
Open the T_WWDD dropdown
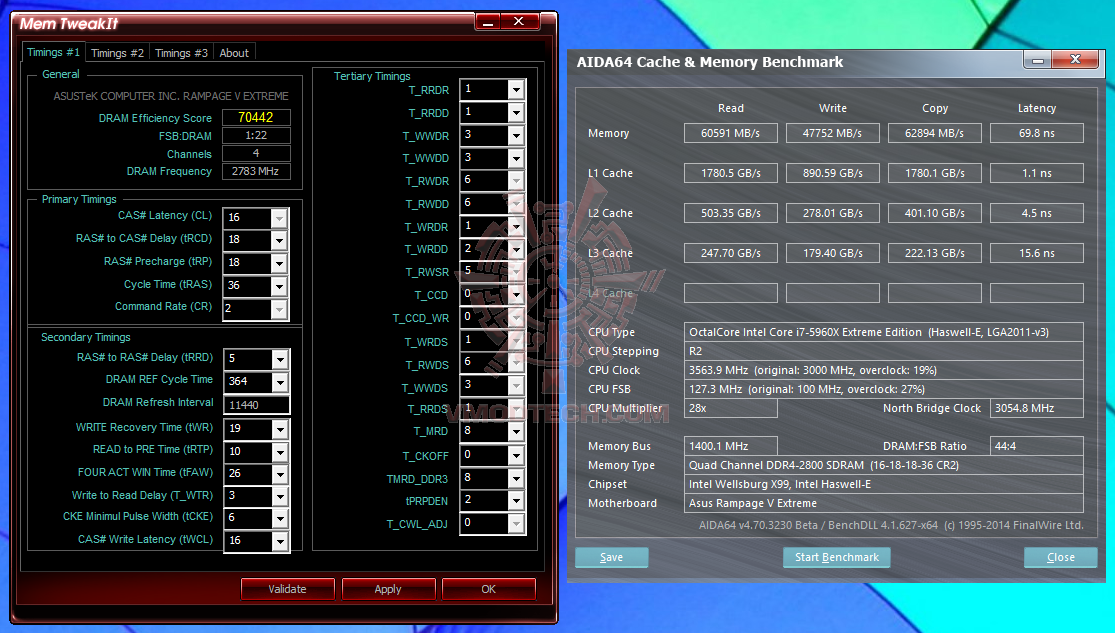(516, 158)
